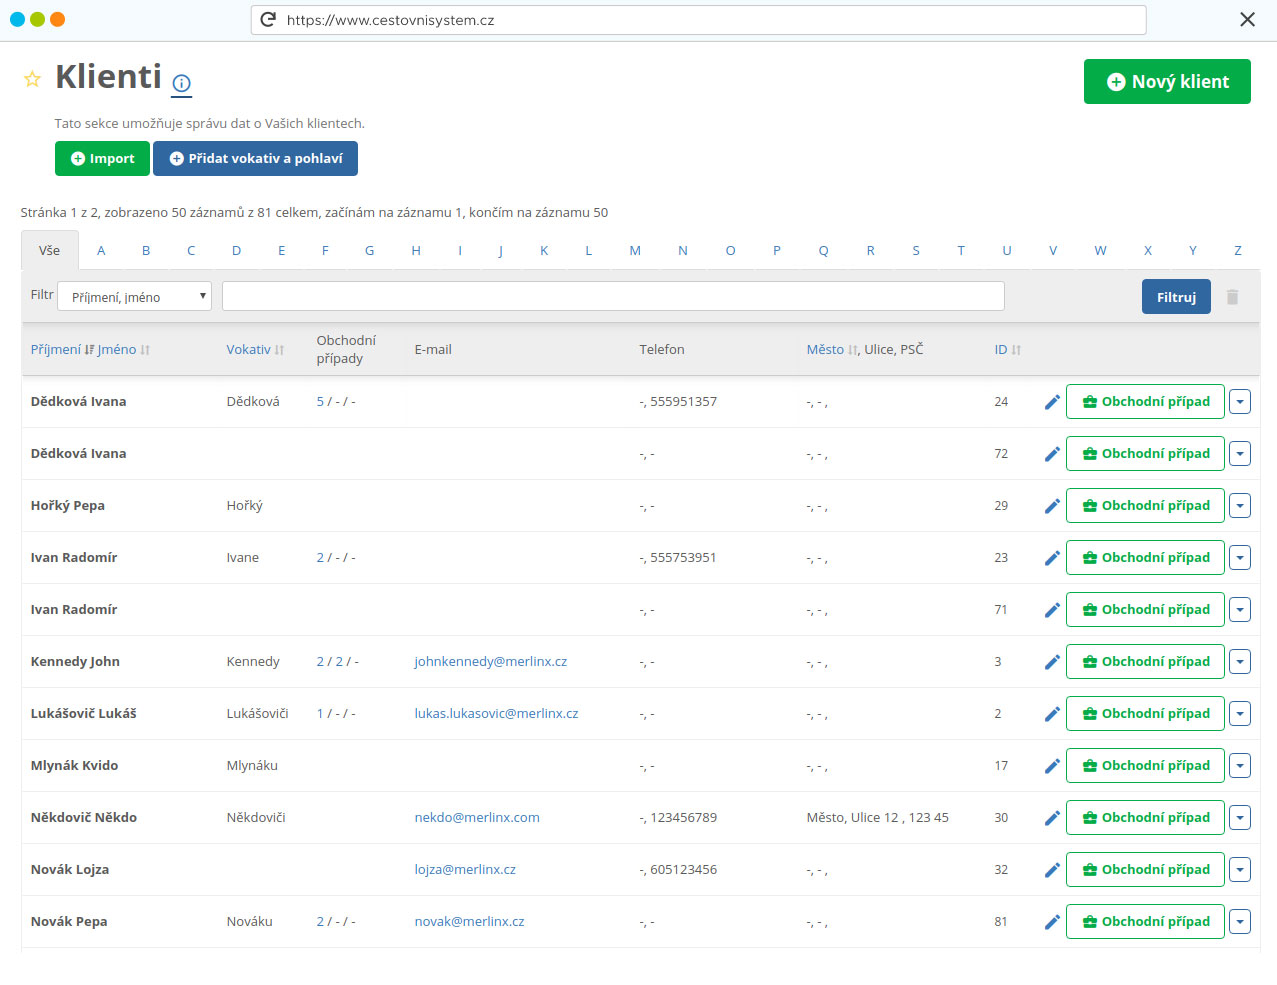Expand actions dropdown for client ID 24

point(1240,402)
